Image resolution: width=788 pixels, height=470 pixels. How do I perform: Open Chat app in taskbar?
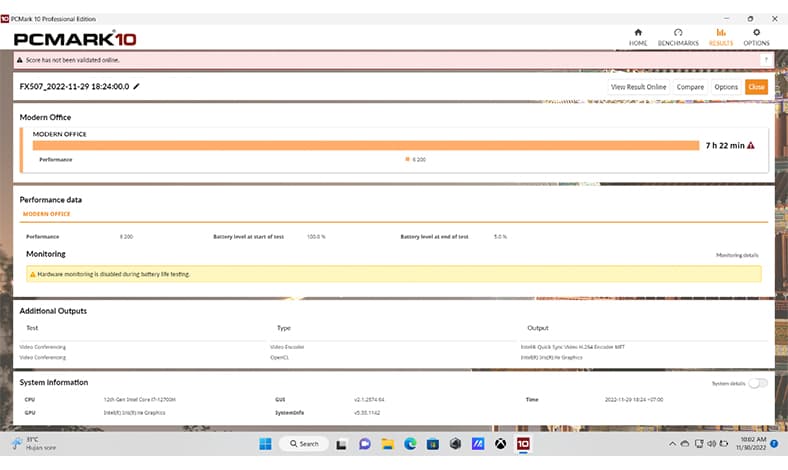click(365, 444)
